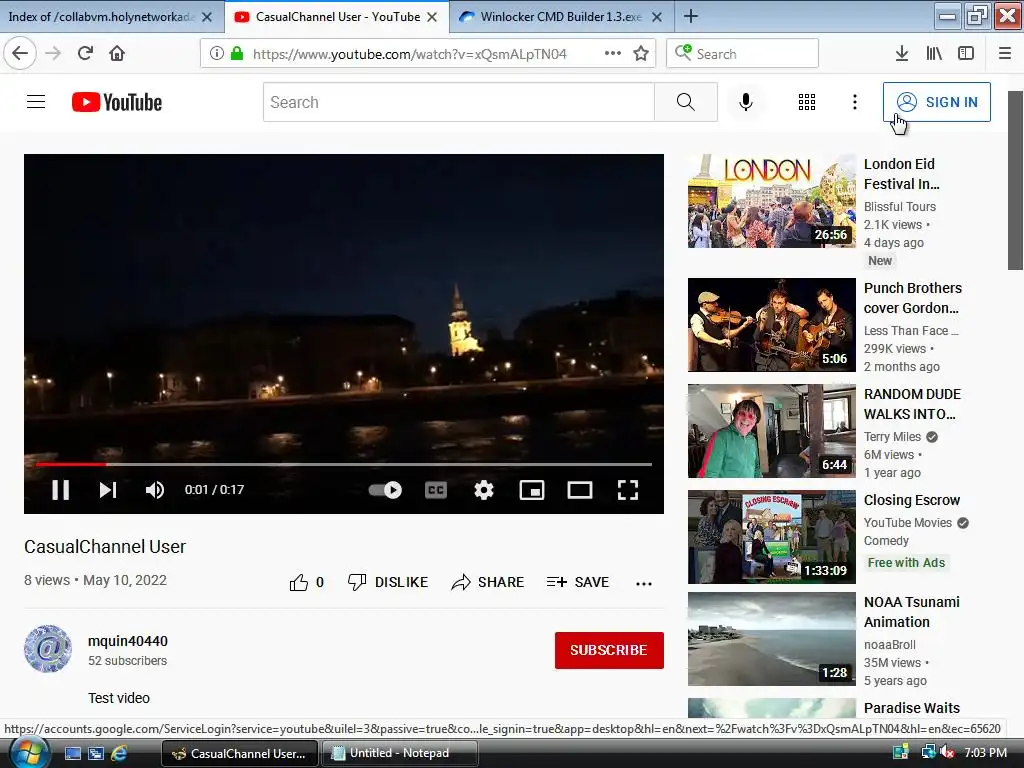
Task: Switch to Winlocker CMD Builder tab
Action: pyautogui.click(x=562, y=17)
